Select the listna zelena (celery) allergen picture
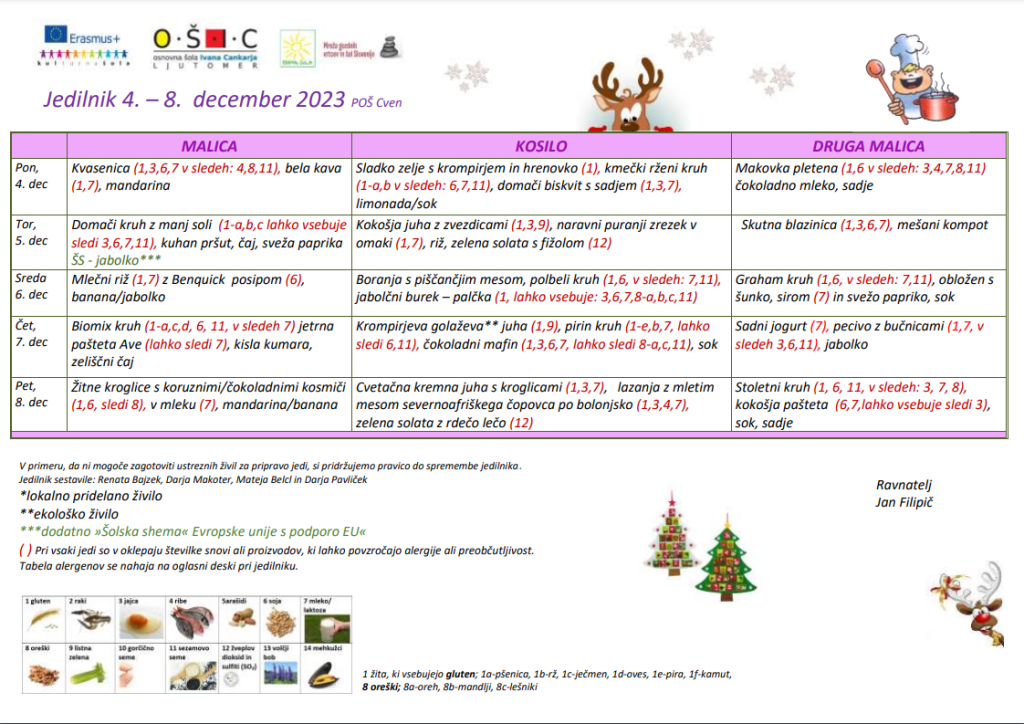Image resolution: width=1024 pixels, height=724 pixels. tap(91, 668)
